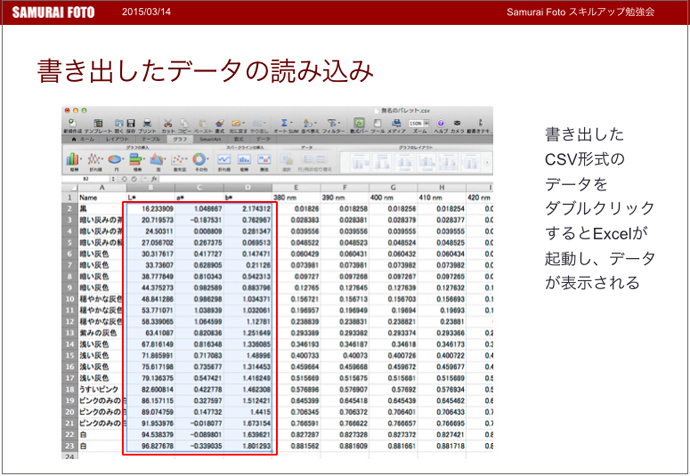This screenshot has width=690, height=476.
Task: Click the Name header cell in A1
Action: pyautogui.click(x=102, y=198)
